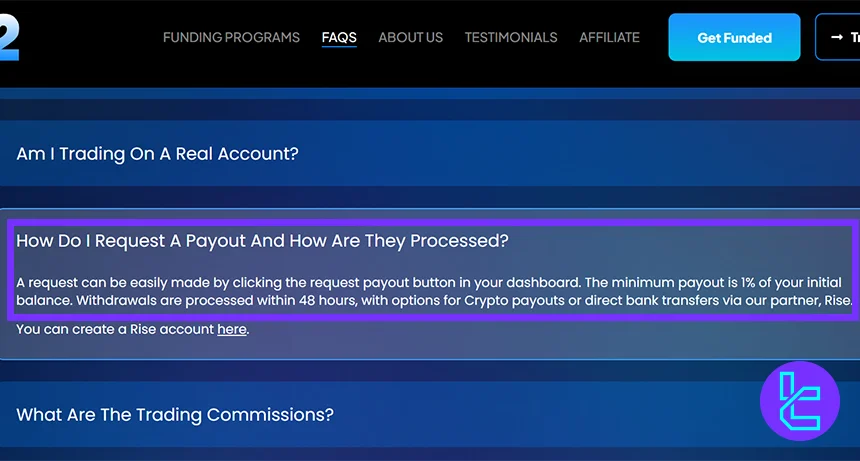Click the partner name "Rise" ending the paragraph

click(835, 300)
